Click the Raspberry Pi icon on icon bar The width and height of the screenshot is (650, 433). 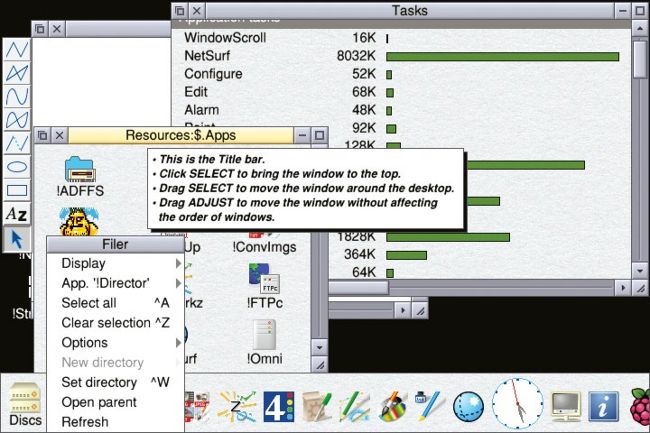click(637, 405)
